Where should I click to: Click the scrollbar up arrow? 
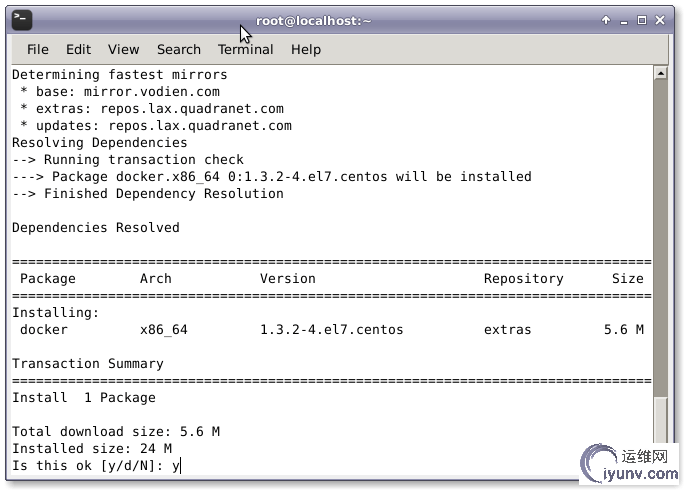(x=661, y=73)
